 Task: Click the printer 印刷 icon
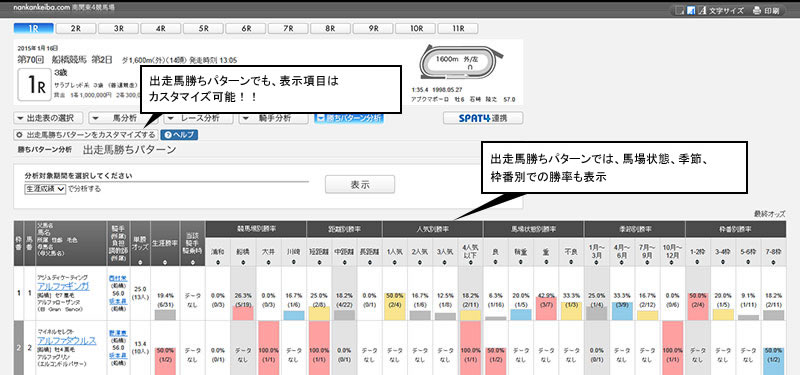(x=757, y=11)
